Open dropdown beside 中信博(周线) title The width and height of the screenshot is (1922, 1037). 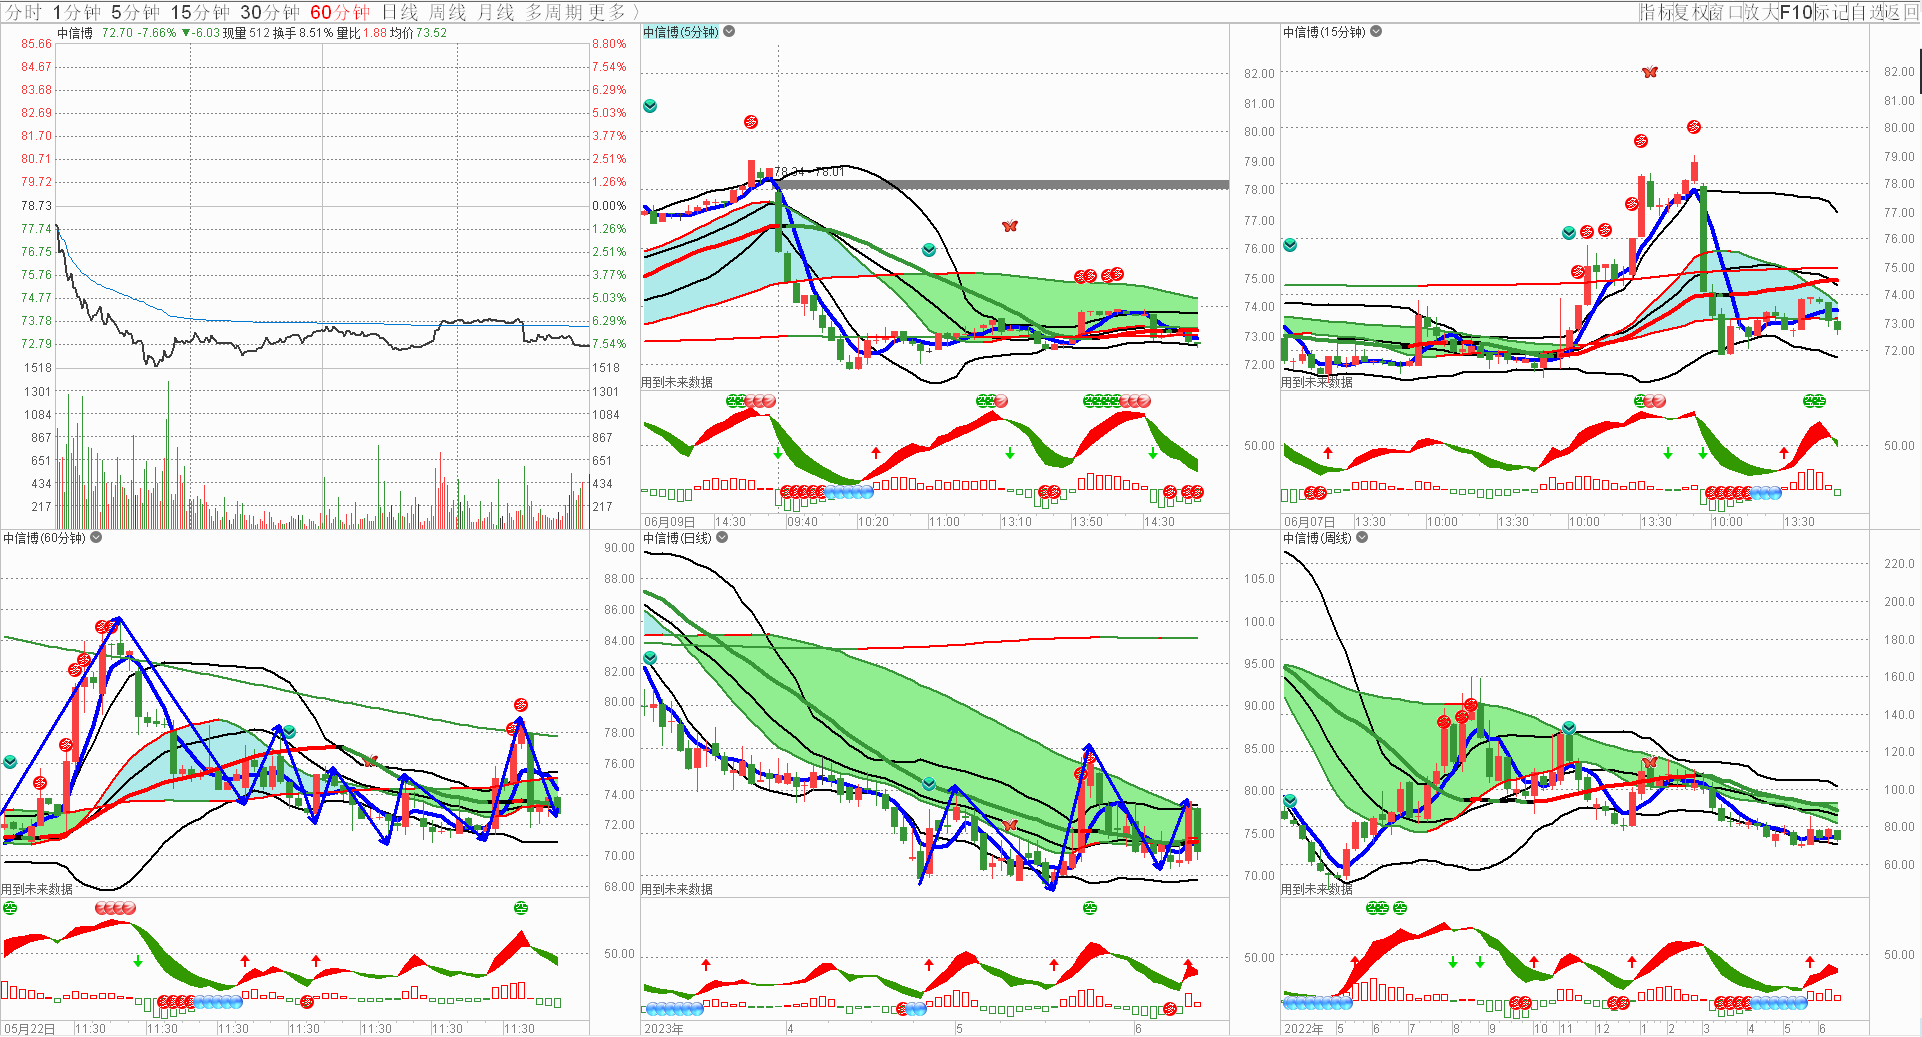click(x=1362, y=538)
